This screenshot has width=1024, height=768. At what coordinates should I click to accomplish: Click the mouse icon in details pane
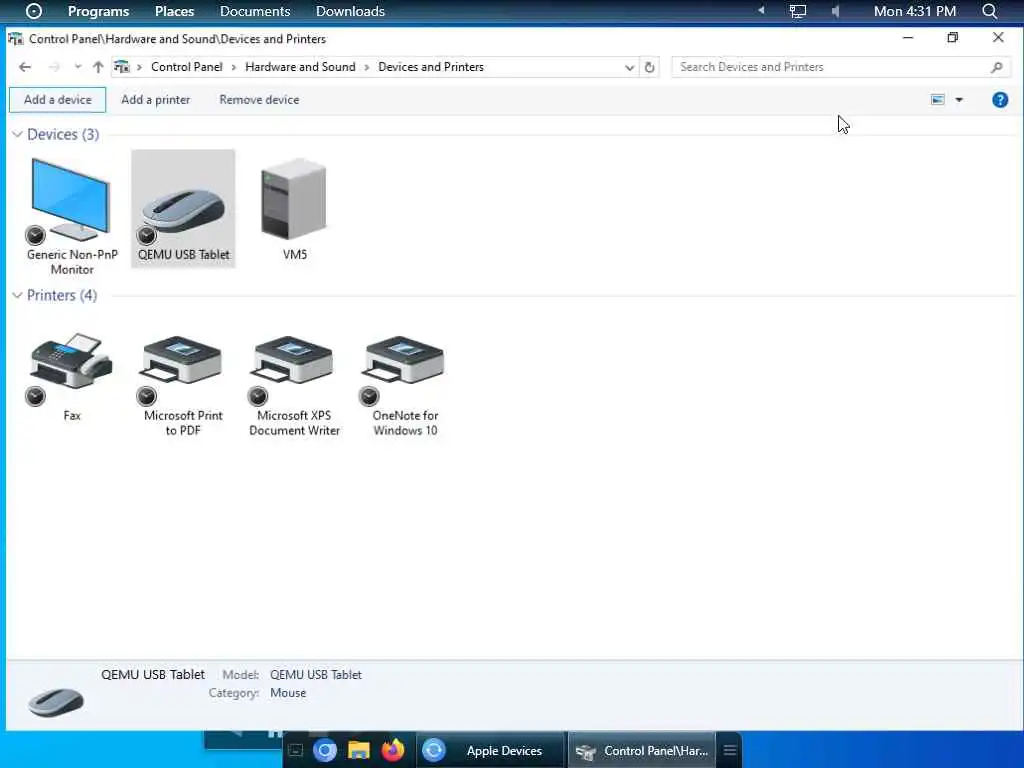click(x=56, y=701)
